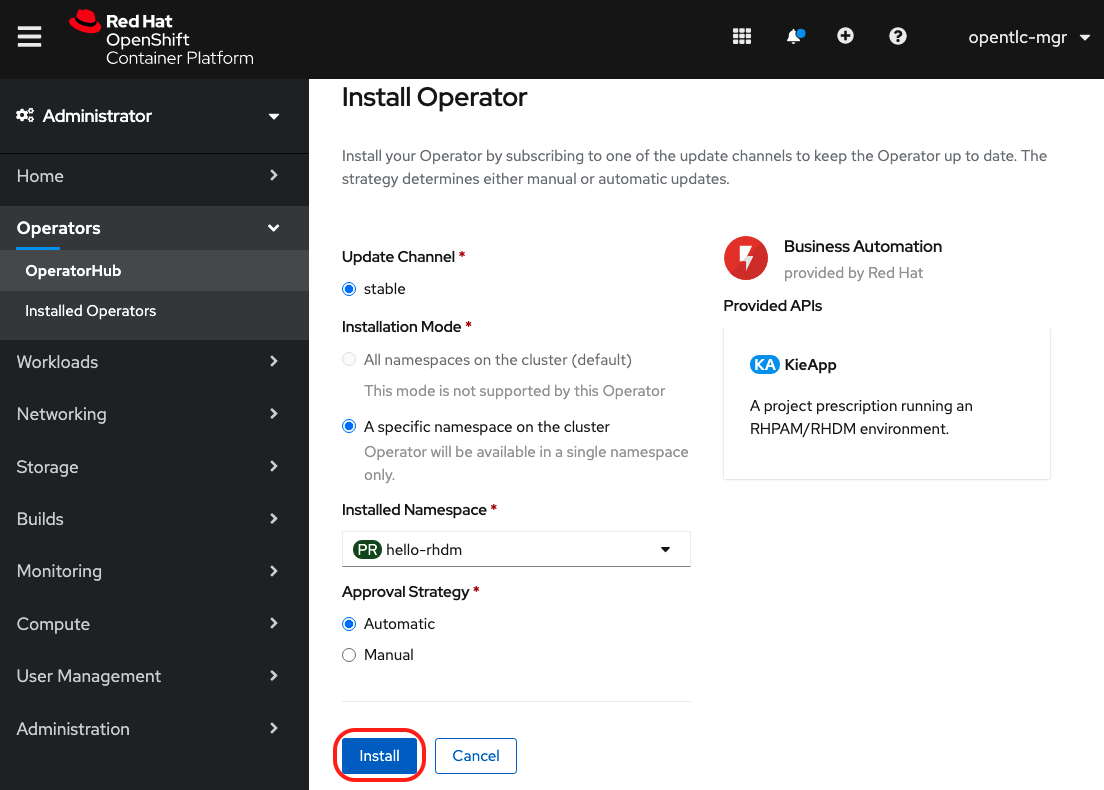
Task: Select Automatic approval strategy
Action: point(349,624)
